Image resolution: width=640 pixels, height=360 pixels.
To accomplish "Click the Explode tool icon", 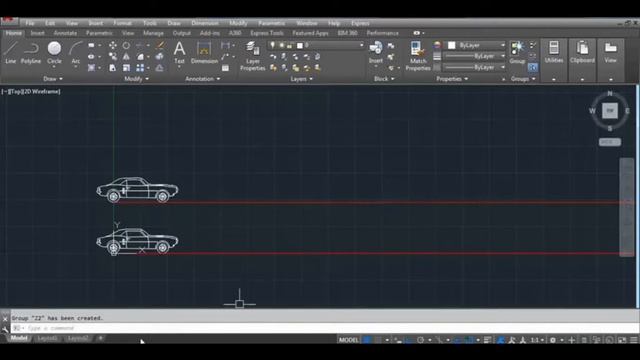I will pyautogui.click(x=160, y=56).
